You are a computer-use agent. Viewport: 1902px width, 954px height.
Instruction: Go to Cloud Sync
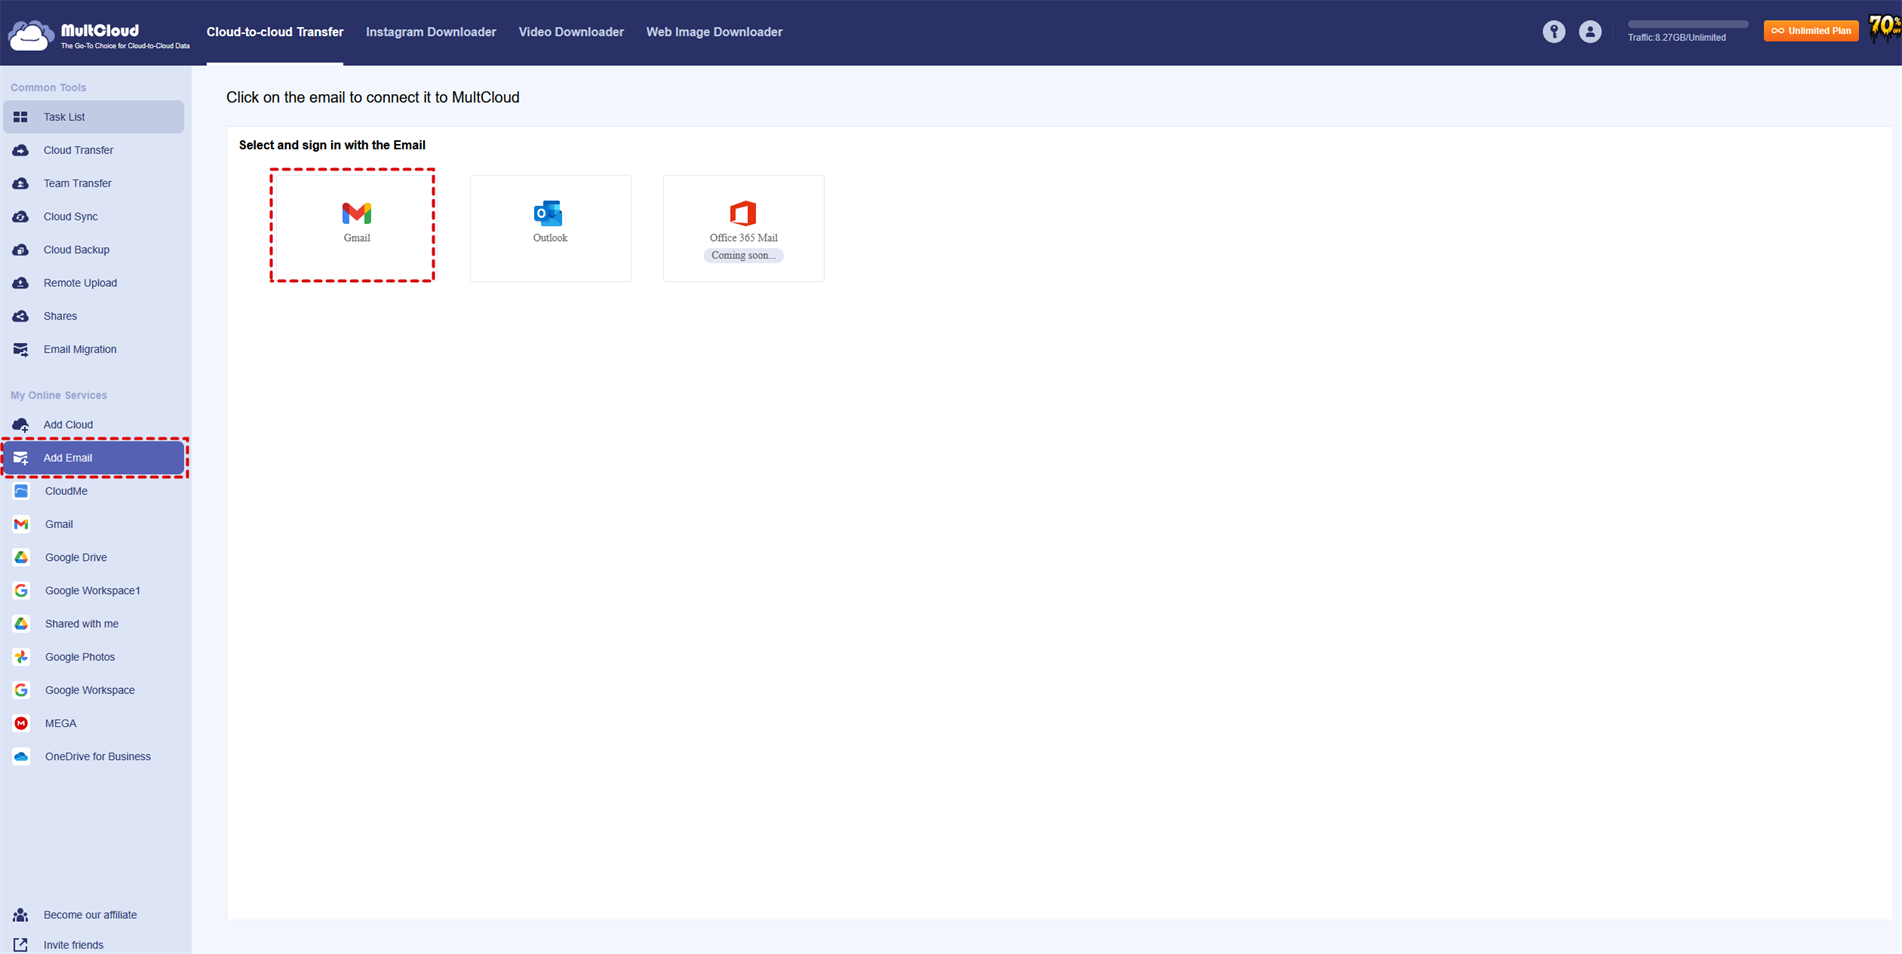click(x=93, y=216)
